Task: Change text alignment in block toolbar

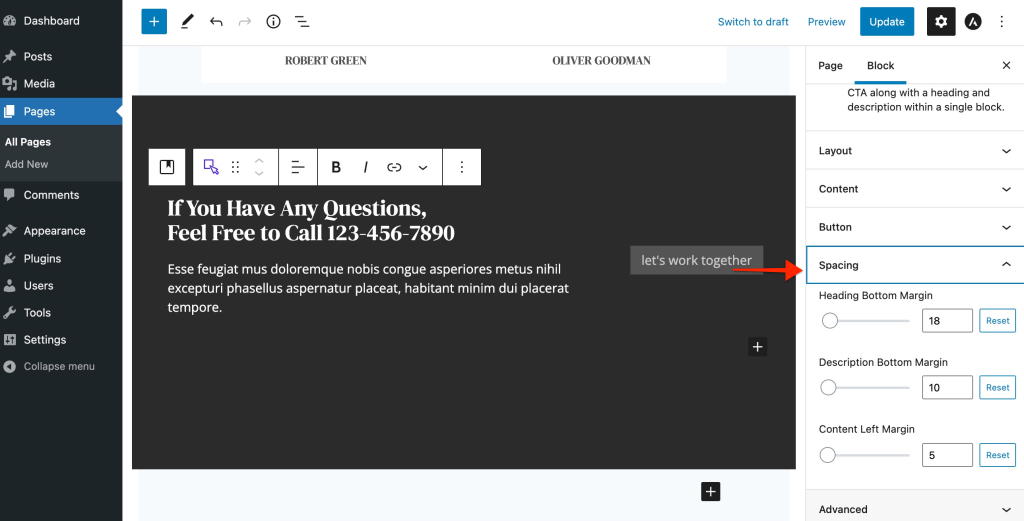Action: (x=297, y=167)
